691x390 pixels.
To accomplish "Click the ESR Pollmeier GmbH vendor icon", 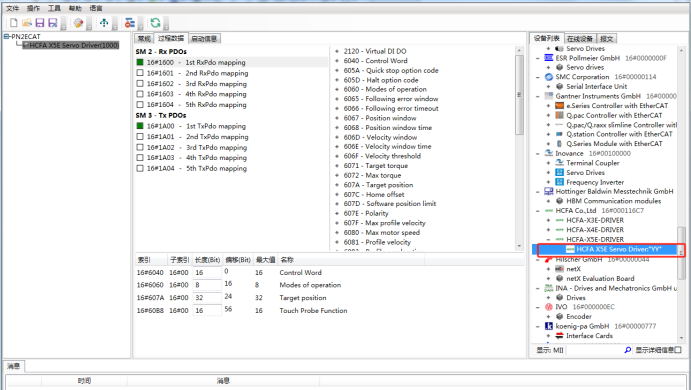I will [x=549, y=58].
